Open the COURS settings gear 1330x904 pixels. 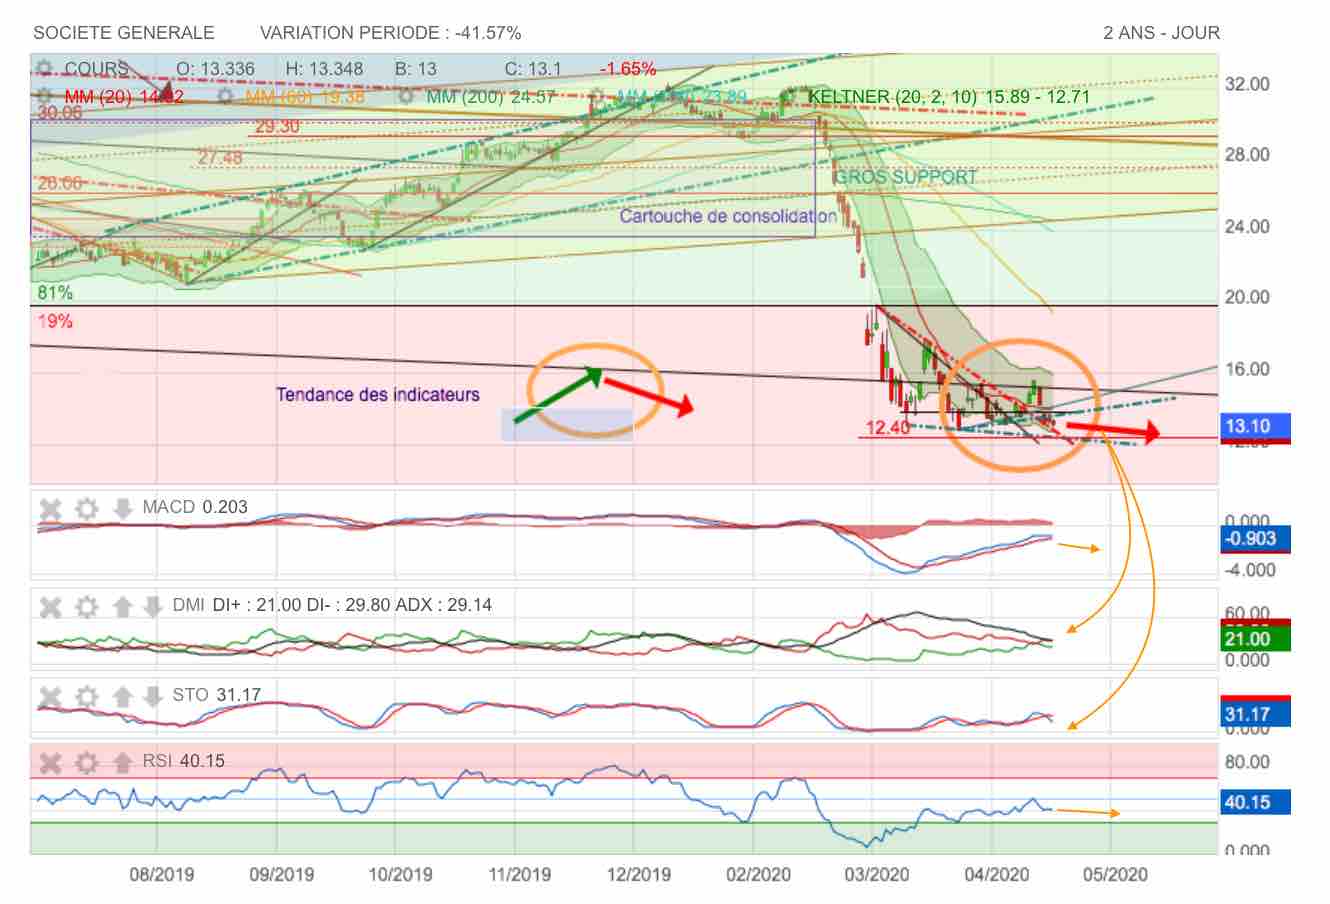click(44, 69)
